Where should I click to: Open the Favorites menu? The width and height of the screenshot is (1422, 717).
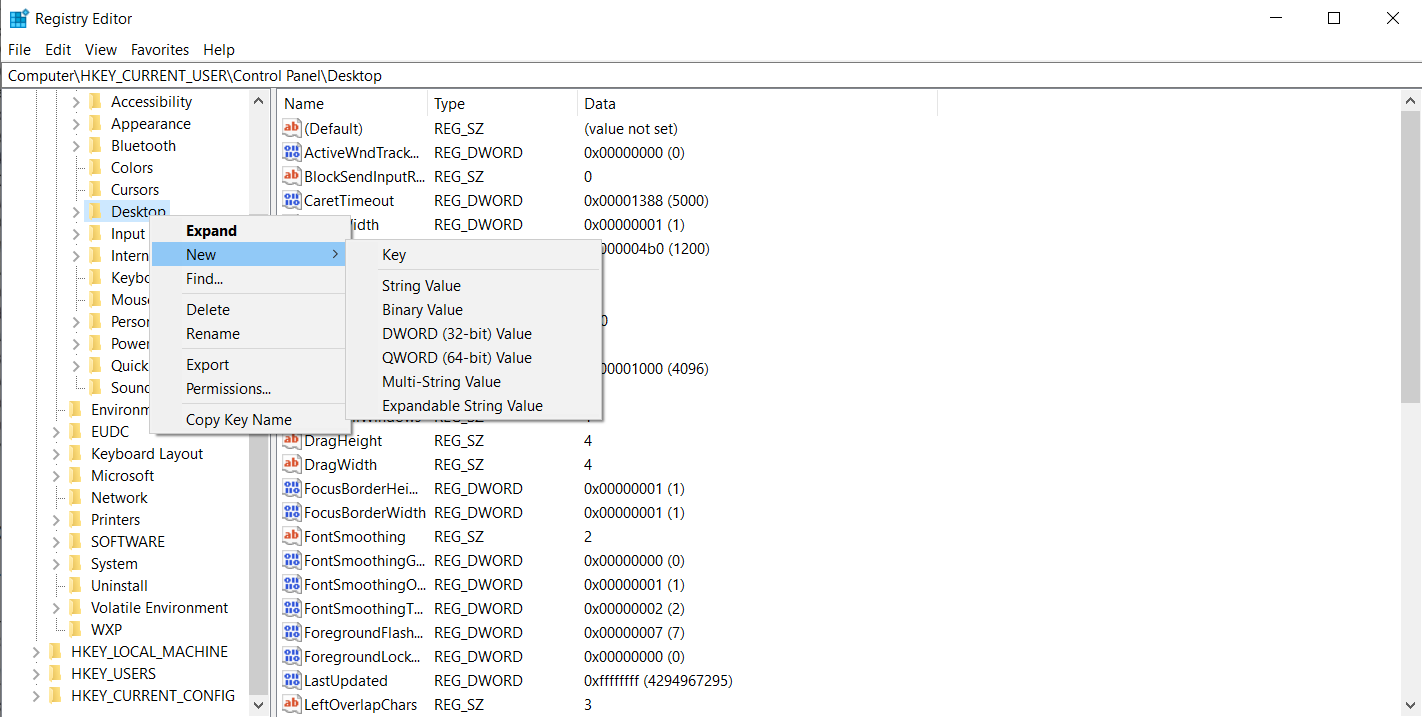pos(160,49)
